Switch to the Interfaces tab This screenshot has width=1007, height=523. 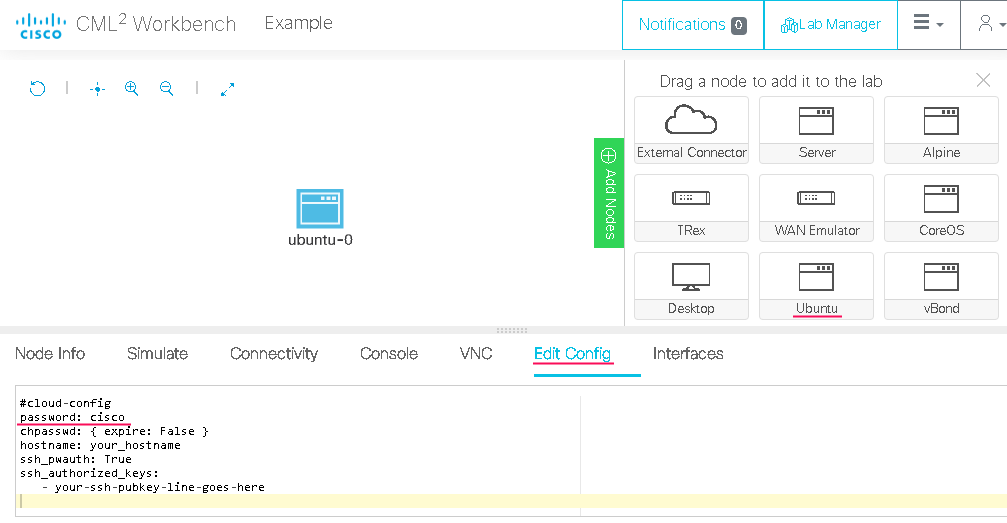pos(688,354)
